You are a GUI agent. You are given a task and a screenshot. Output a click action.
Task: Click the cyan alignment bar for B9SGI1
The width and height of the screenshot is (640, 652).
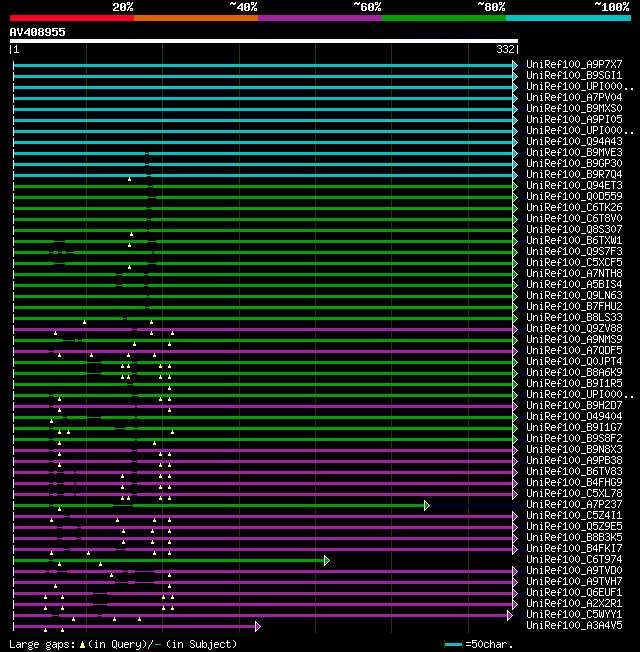(x=263, y=76)
